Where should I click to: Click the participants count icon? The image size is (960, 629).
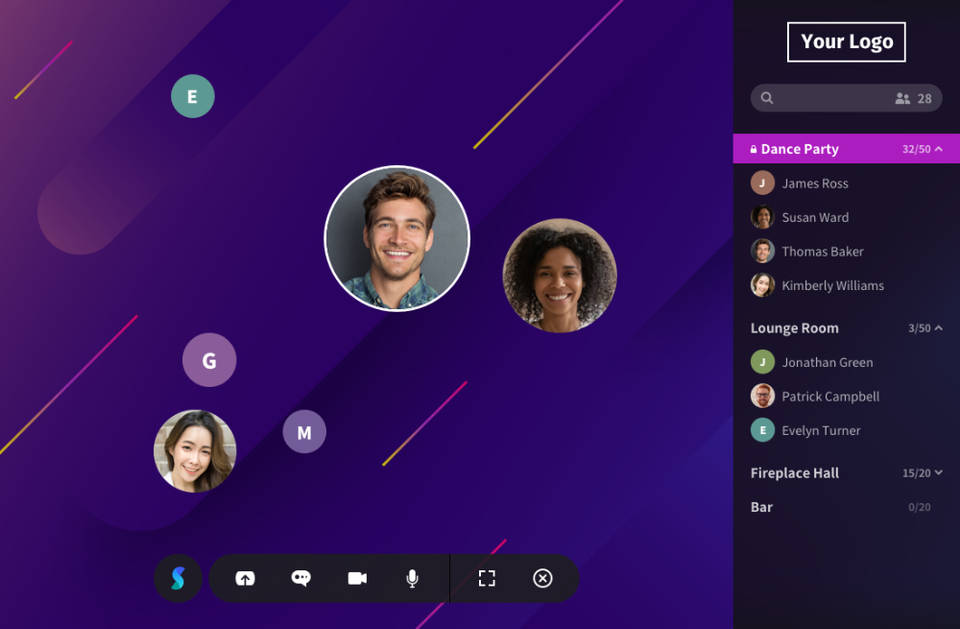pos(902,99)
